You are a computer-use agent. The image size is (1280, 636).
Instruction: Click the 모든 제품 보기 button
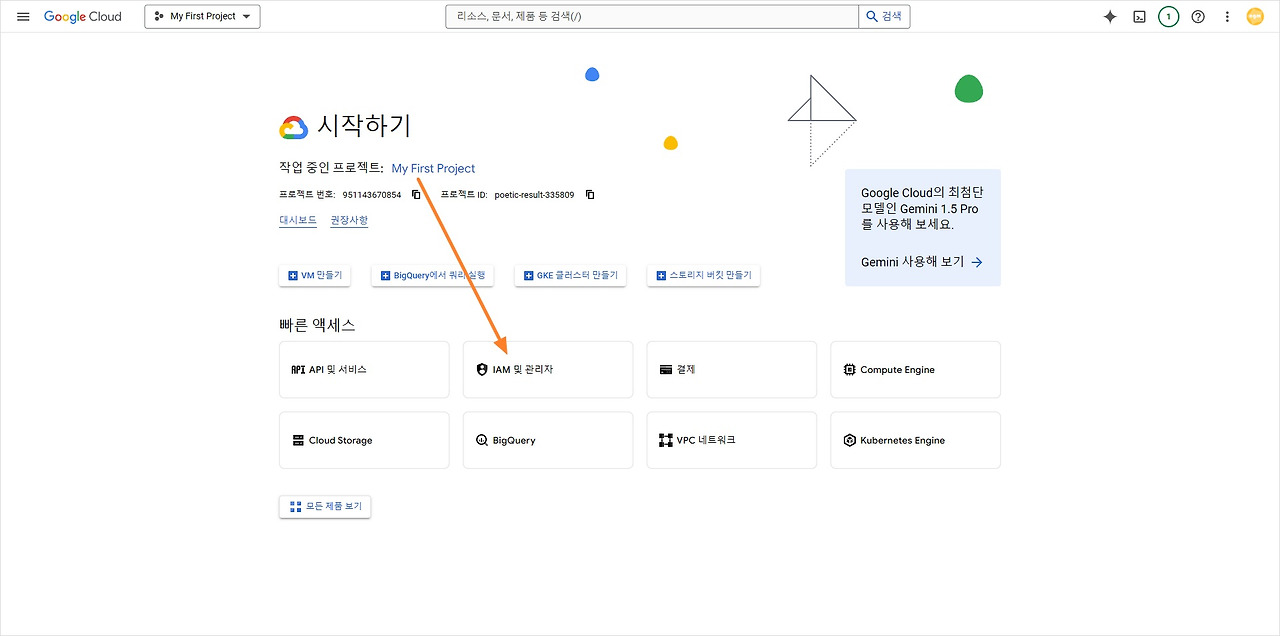325,507
